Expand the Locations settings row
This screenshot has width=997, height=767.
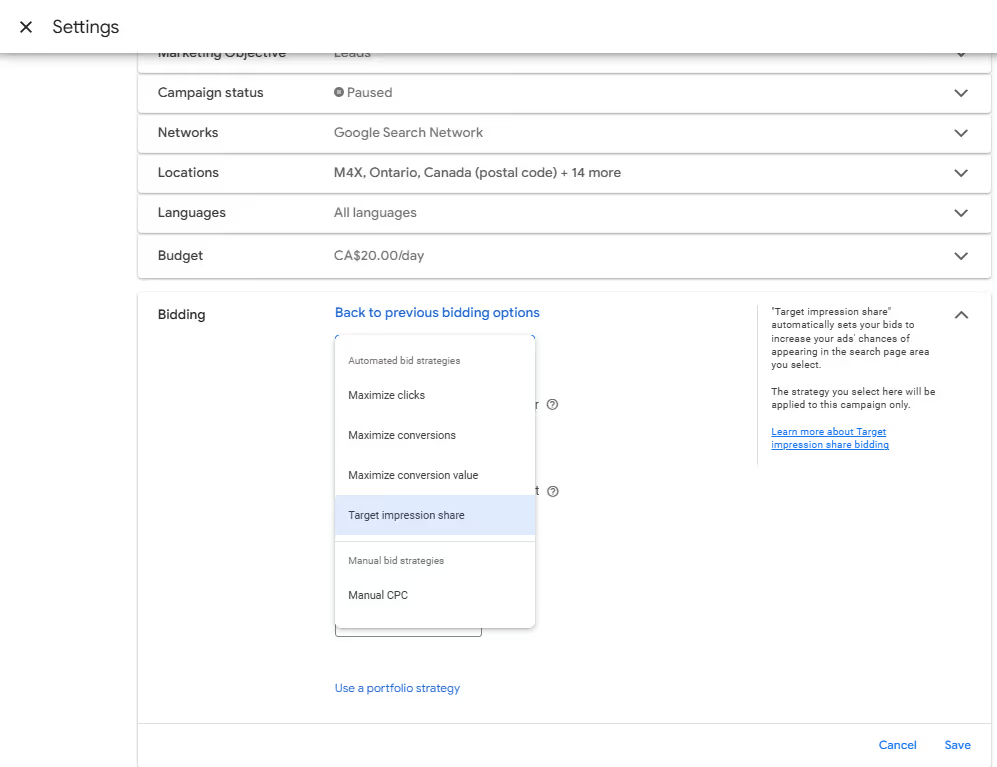(960, 173)
